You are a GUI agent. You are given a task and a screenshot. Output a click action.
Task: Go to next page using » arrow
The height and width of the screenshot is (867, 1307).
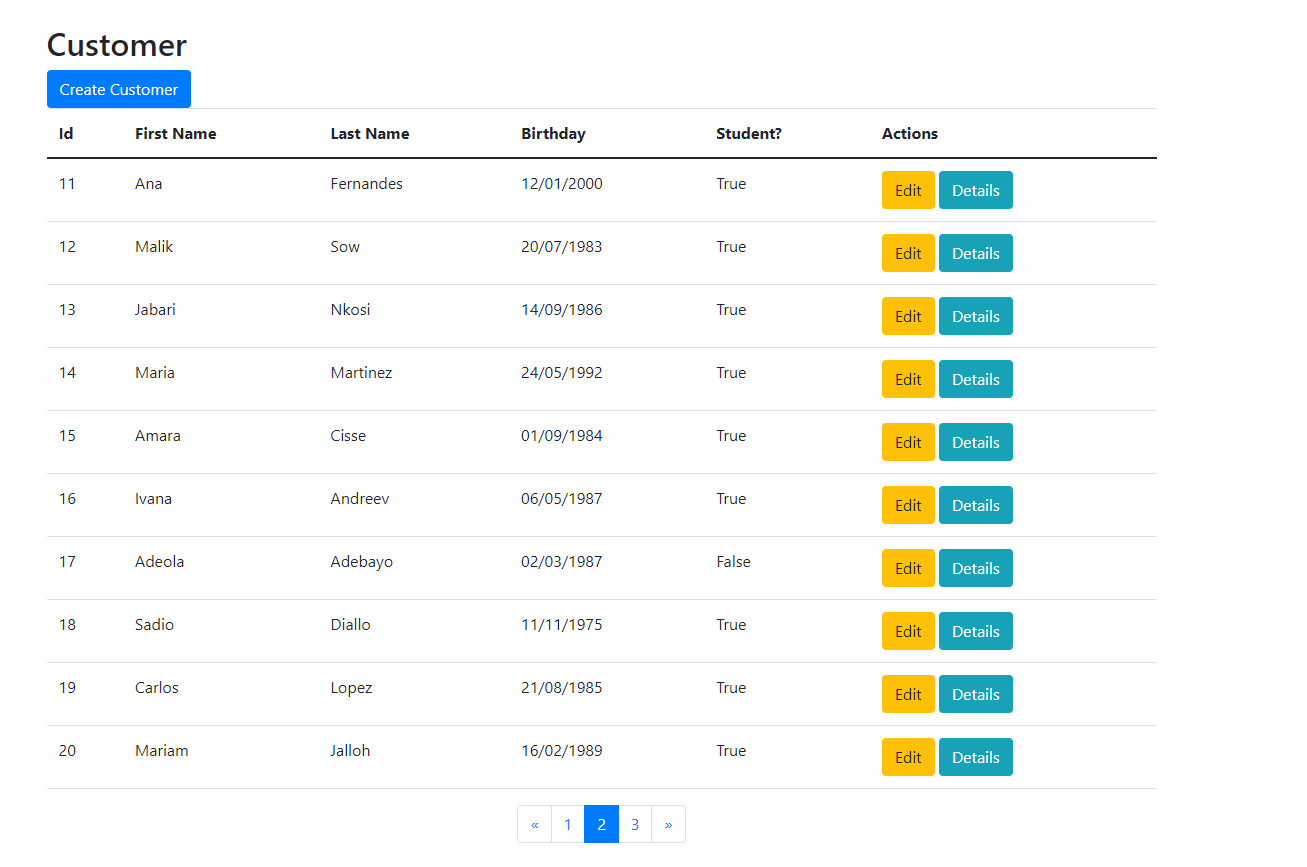668,824
